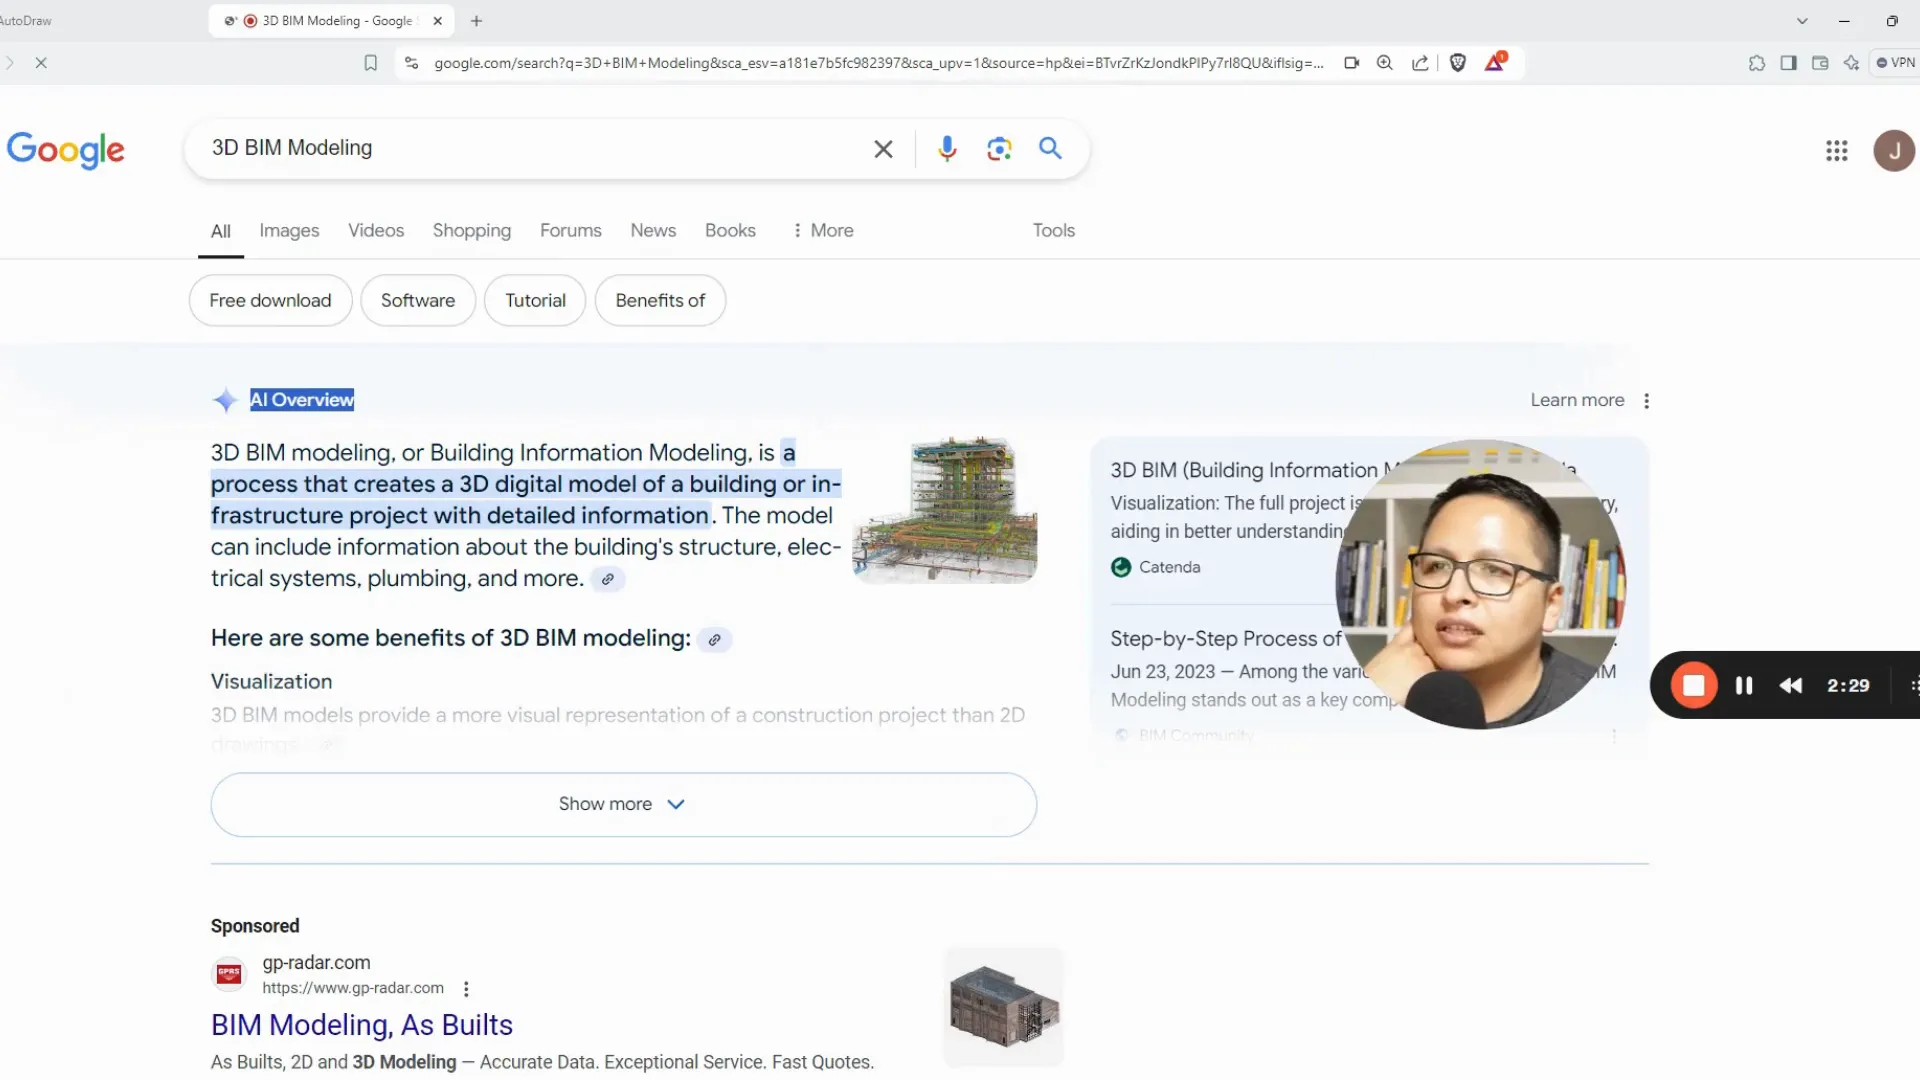Pause the screen recording

coord(1744,686)
